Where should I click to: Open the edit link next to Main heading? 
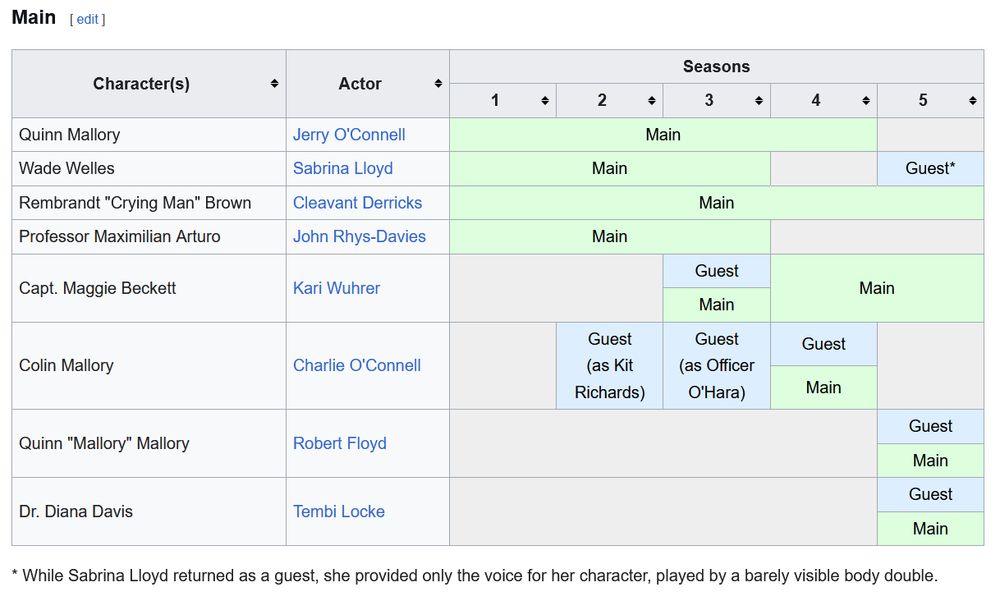(87, 19)
